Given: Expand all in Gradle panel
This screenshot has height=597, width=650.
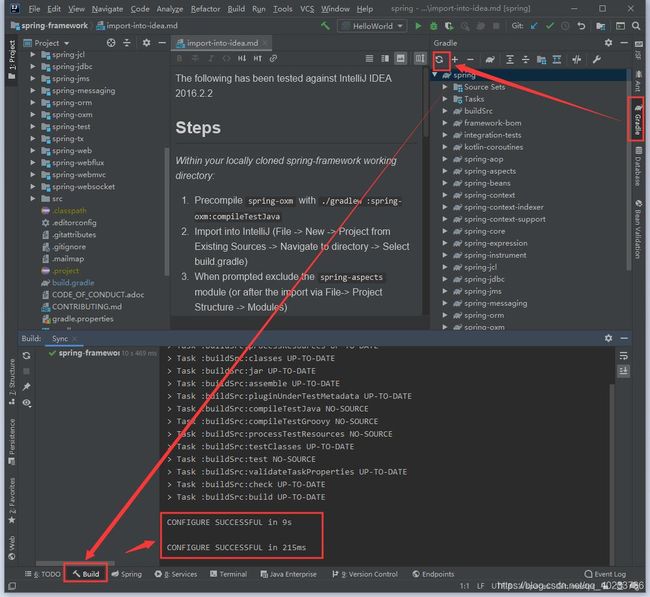Looking at the screenshot, I should pos(510,60).
